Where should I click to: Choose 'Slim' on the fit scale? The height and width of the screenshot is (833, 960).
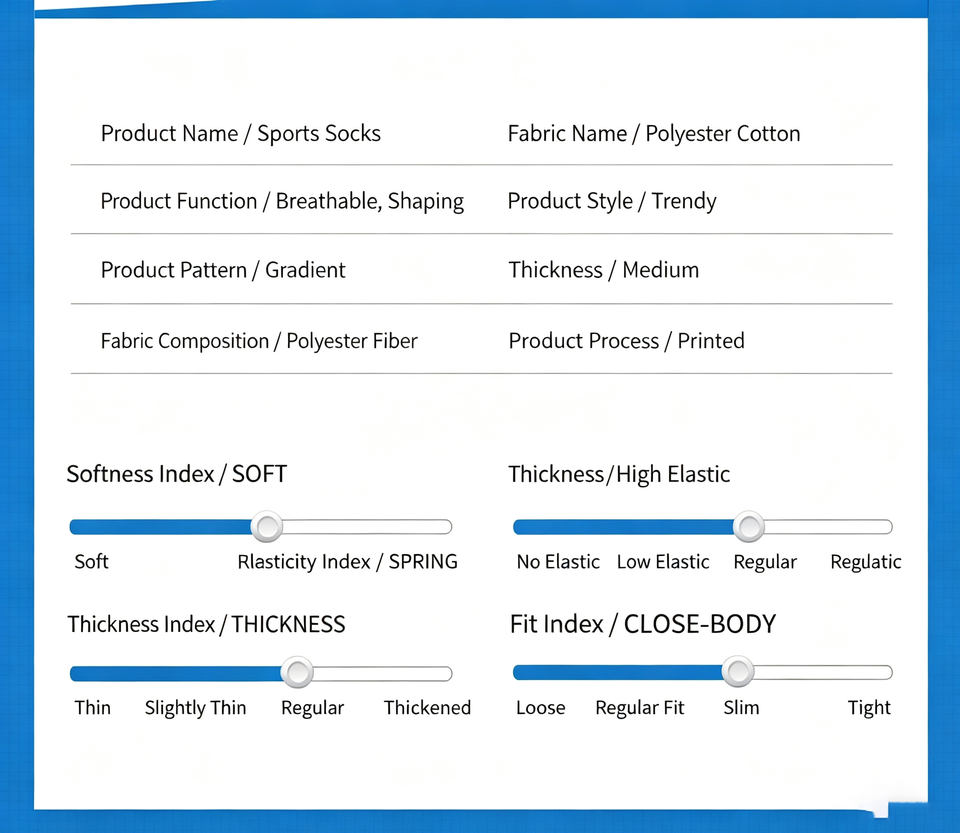pos(741,708)
